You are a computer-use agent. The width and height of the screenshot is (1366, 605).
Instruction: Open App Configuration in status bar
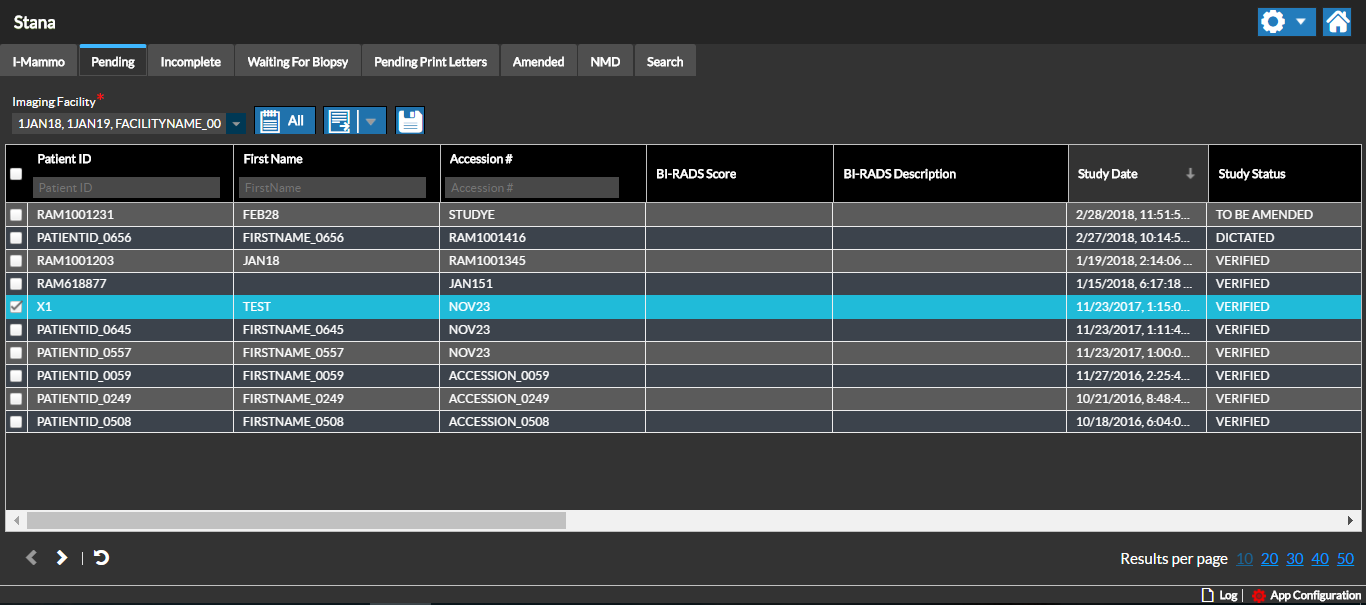tap(1306, 595)
